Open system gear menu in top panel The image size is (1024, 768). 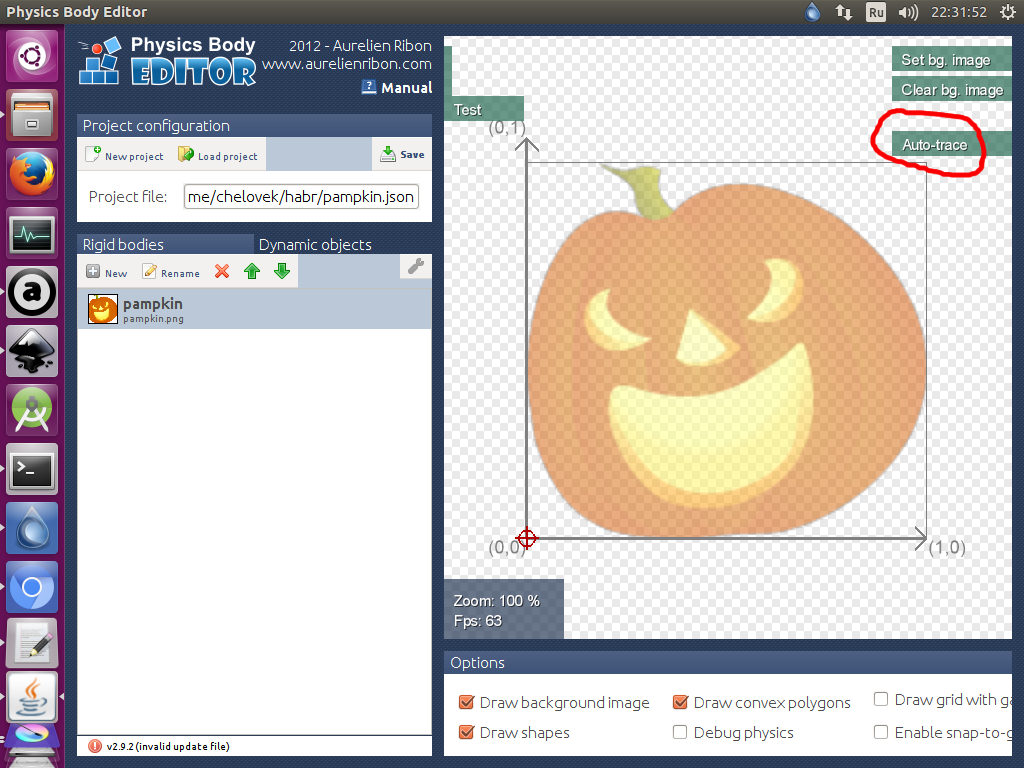[x=1008, y=12]
